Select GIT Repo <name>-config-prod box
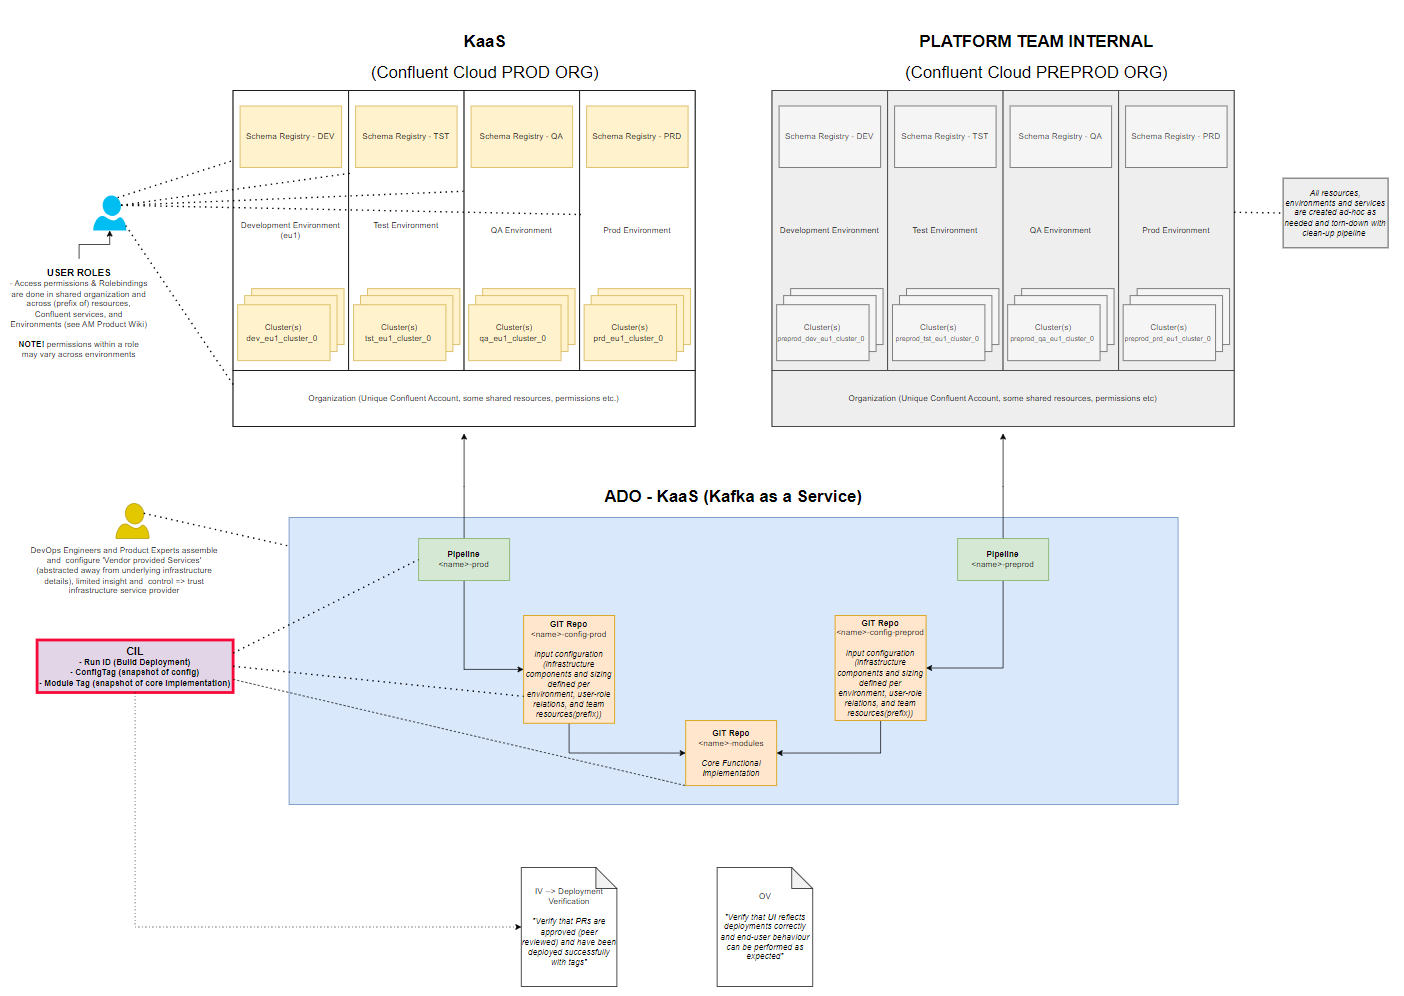The image size is (1404, 996). 569,669
